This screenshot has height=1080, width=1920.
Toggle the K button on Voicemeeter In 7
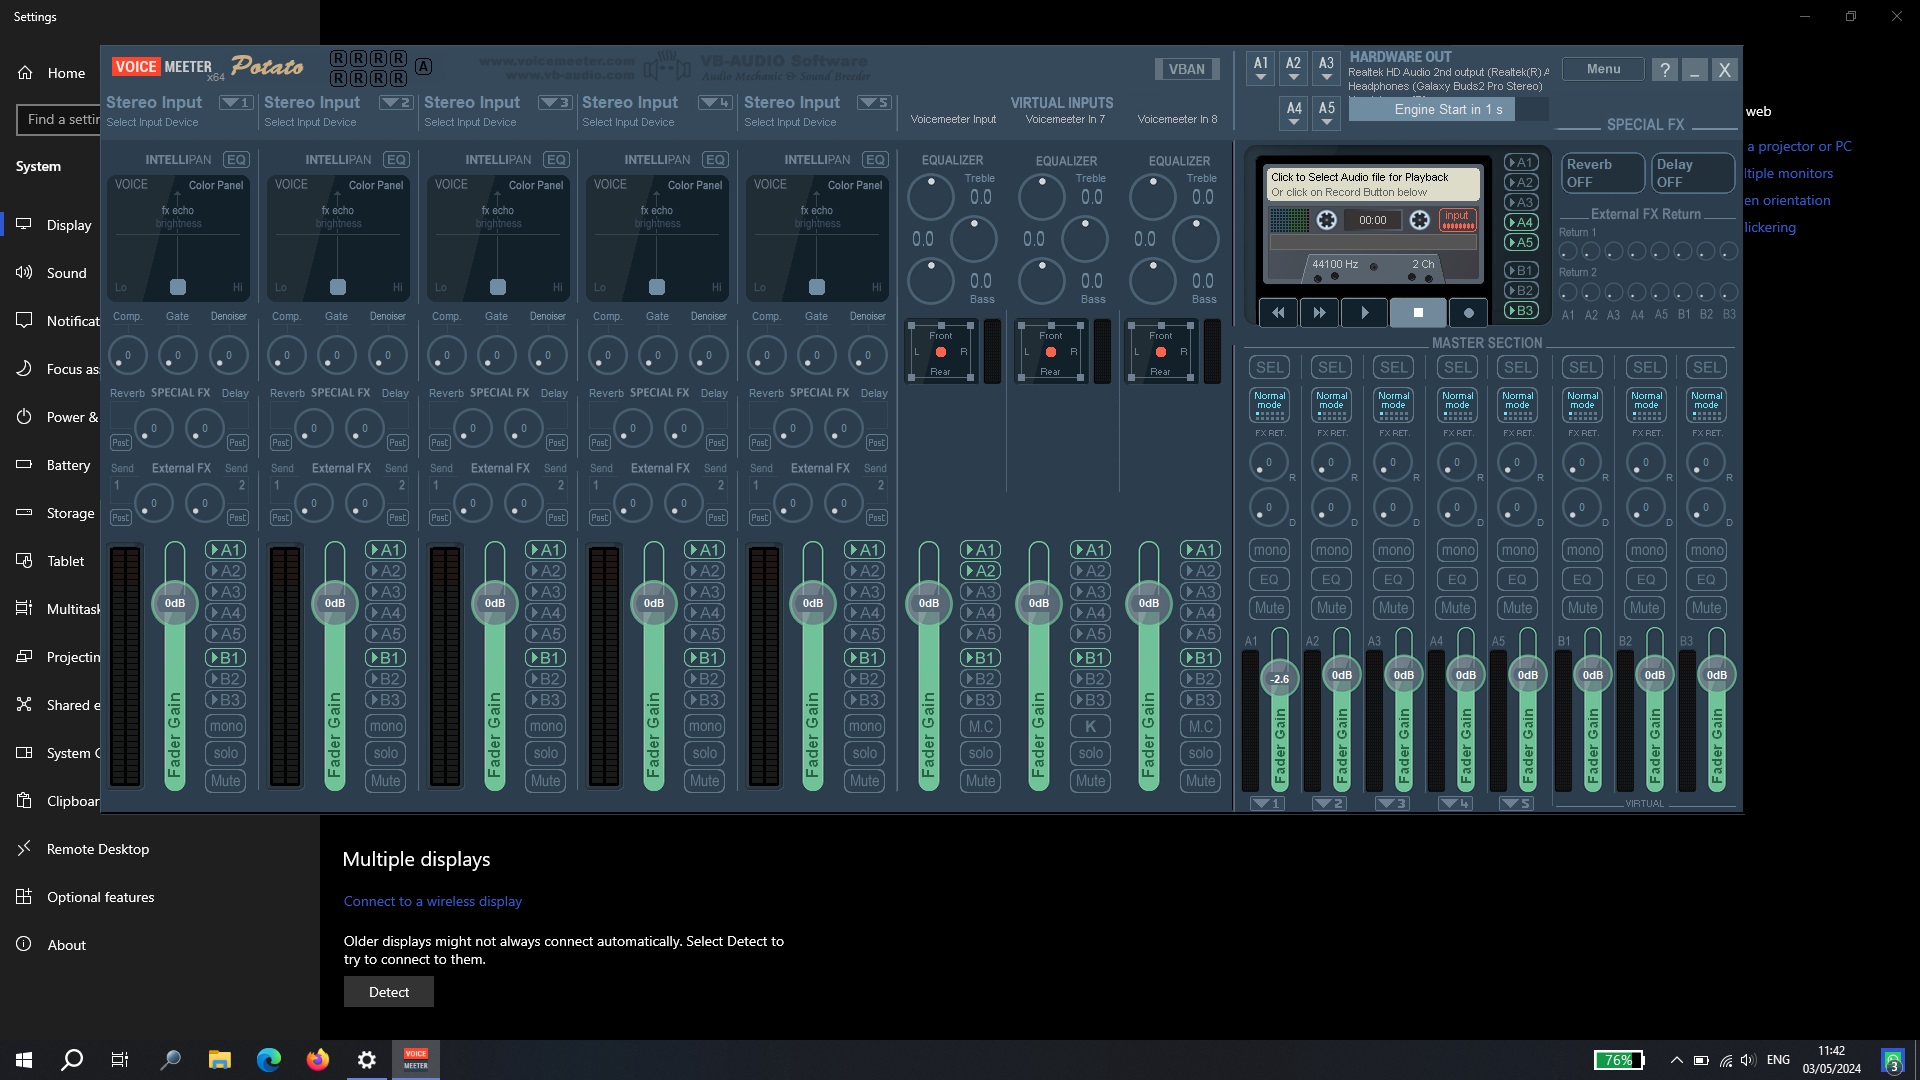point(1091,726)
